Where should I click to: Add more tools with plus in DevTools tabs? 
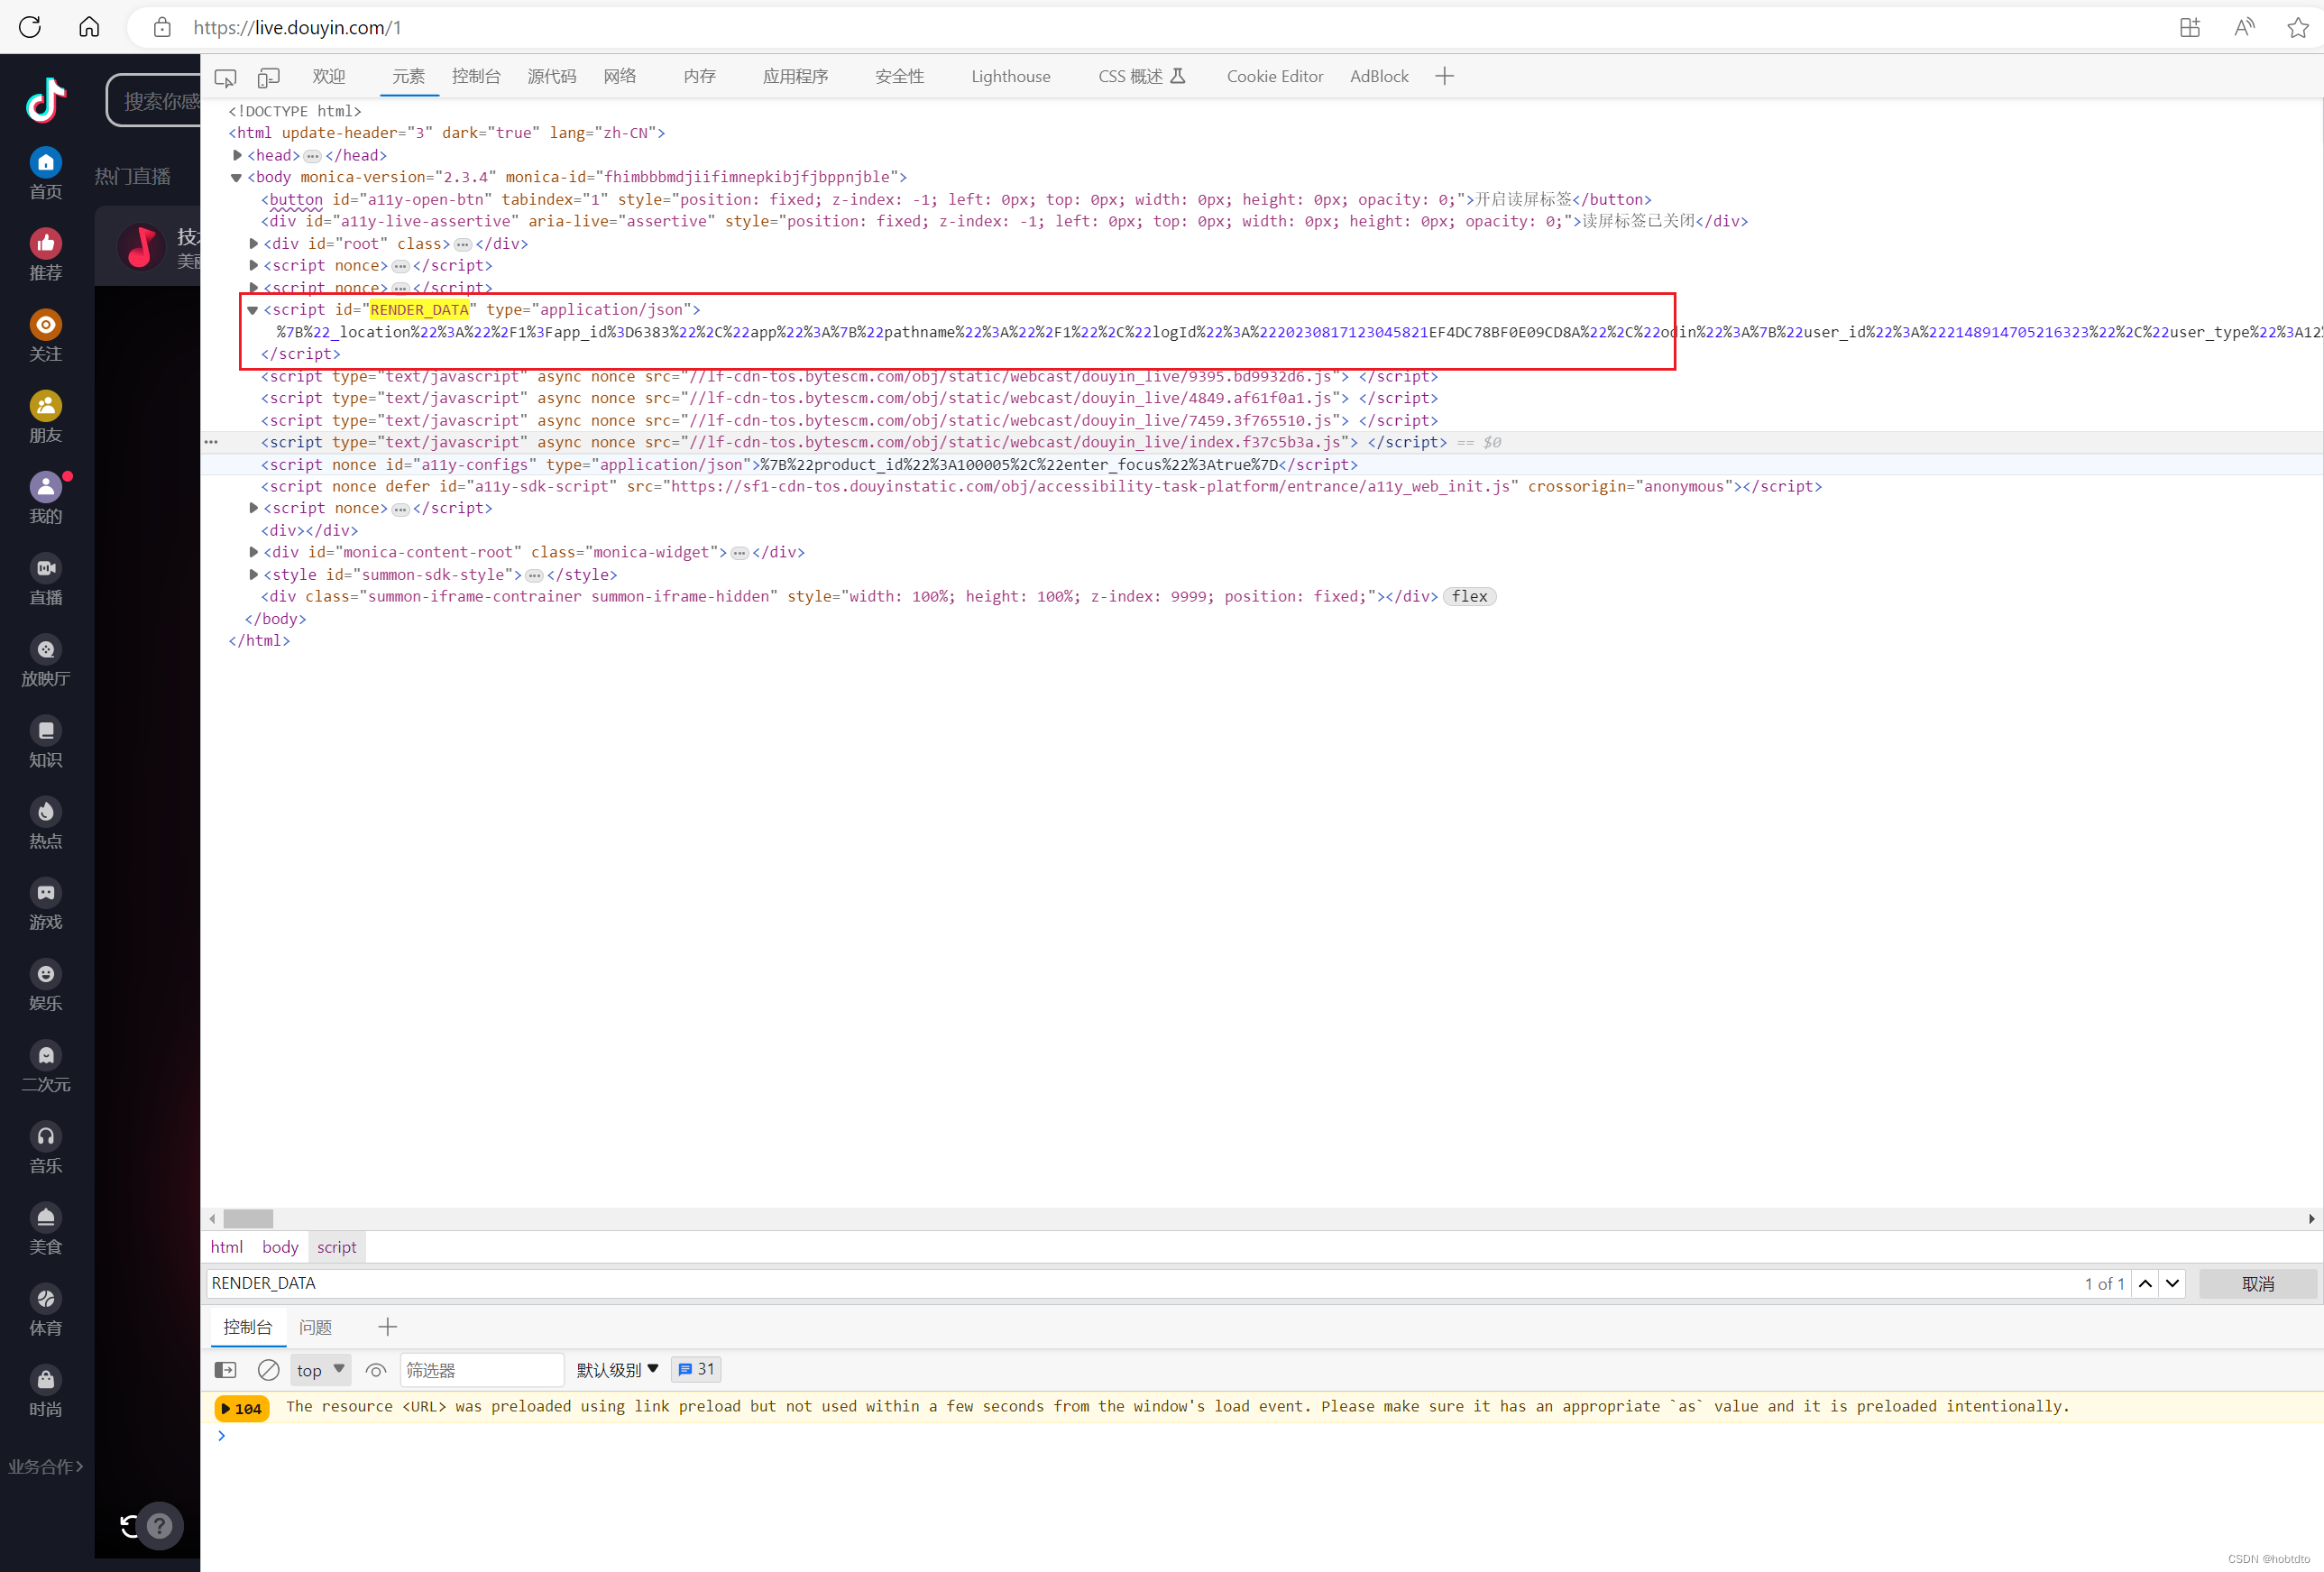1444,76
